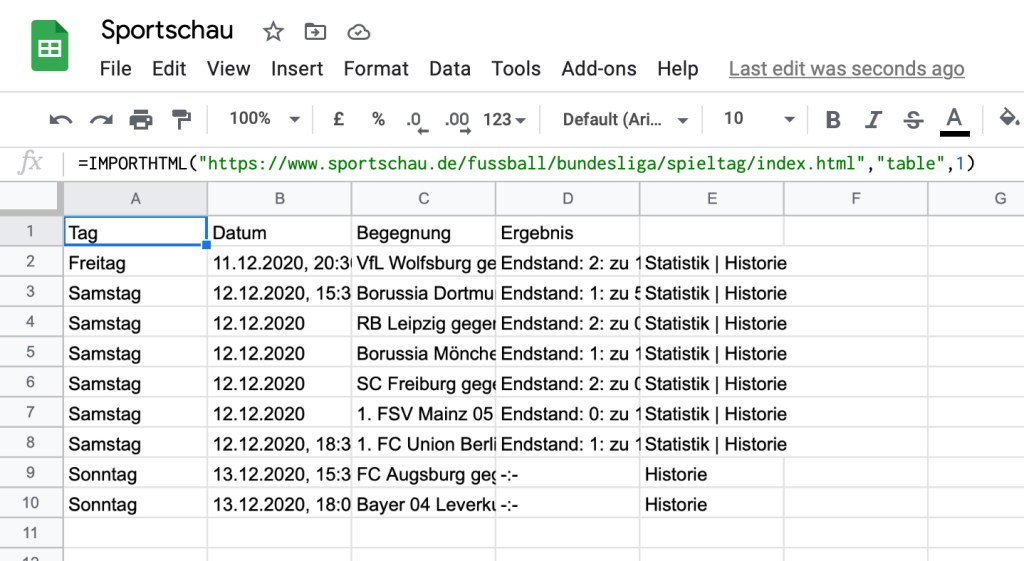The image size is (1024, 561).
Task: Select column D header
Action: point(568,199)
